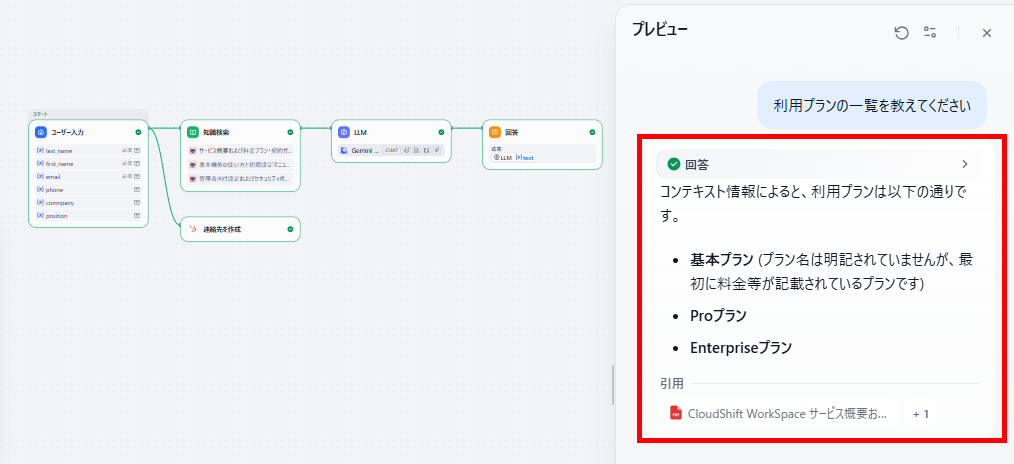
Task: Select the last_name variable row
Action: tap(89, 151)
